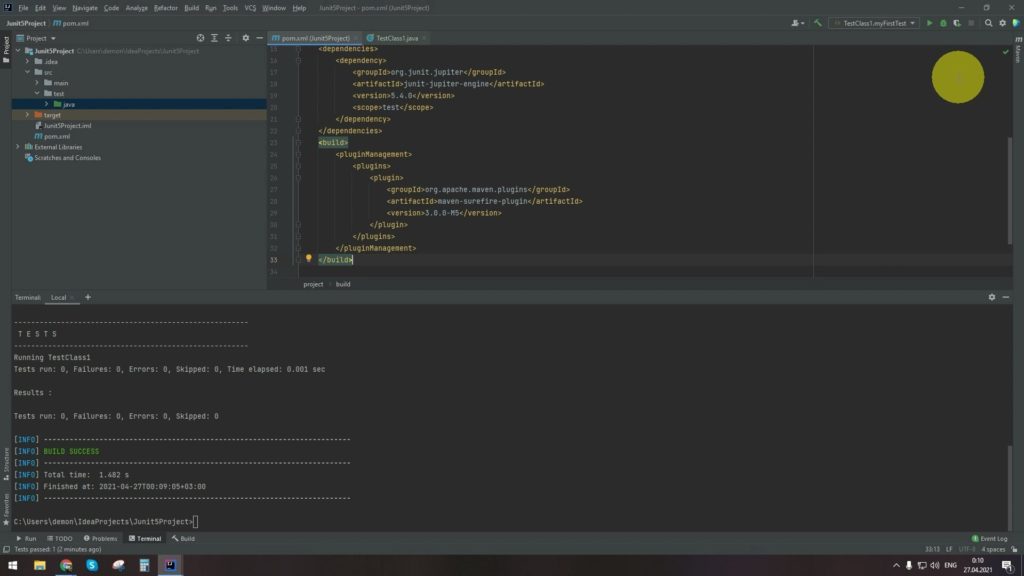Open the Event Log in status bar
1024x576 pixels.
[989, 539]
